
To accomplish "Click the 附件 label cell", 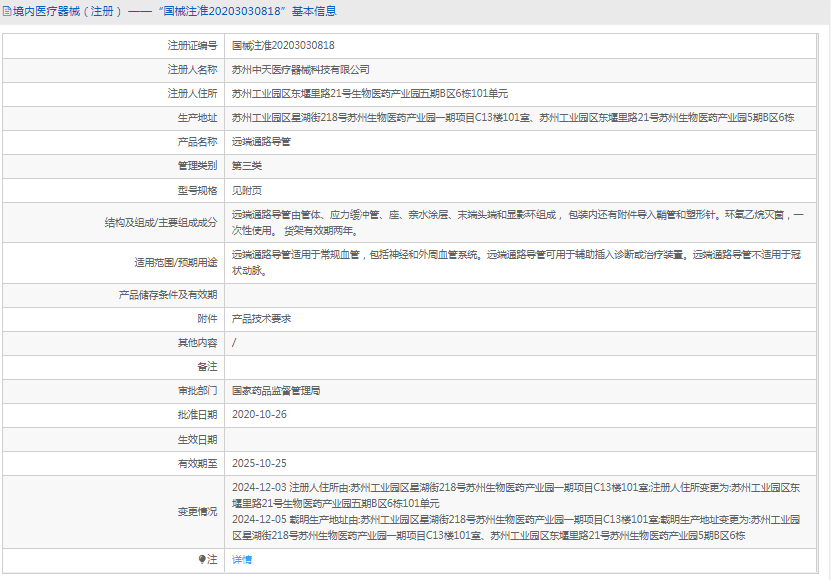I will click(113, 319).
